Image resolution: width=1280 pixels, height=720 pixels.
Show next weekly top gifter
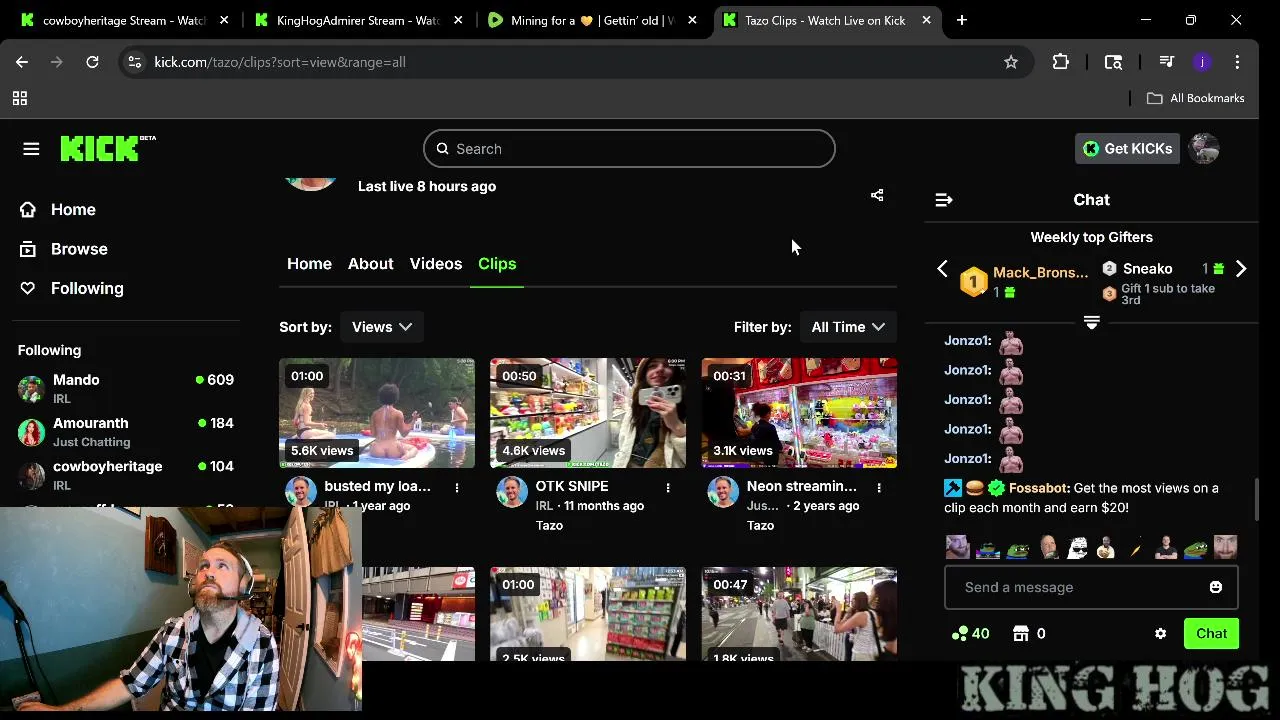1241,269
